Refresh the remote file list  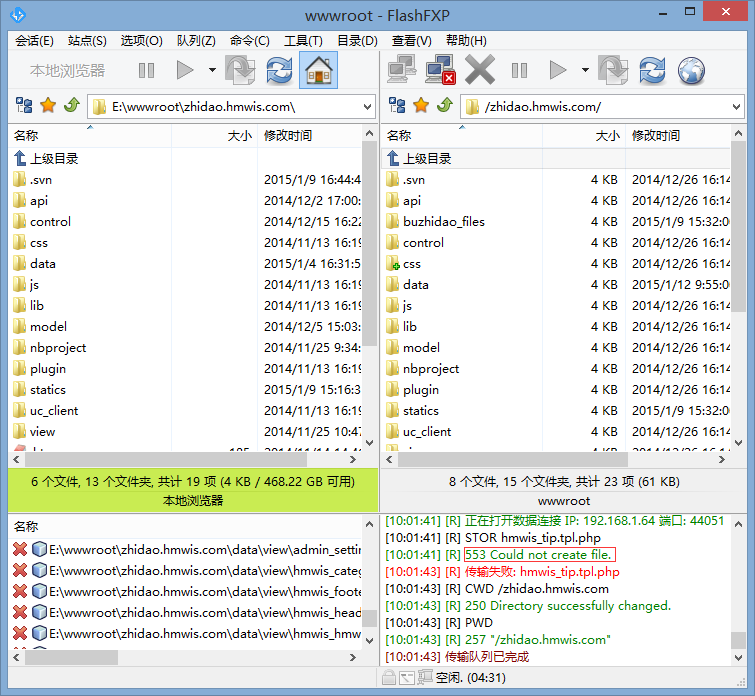[x=652, y=70]
